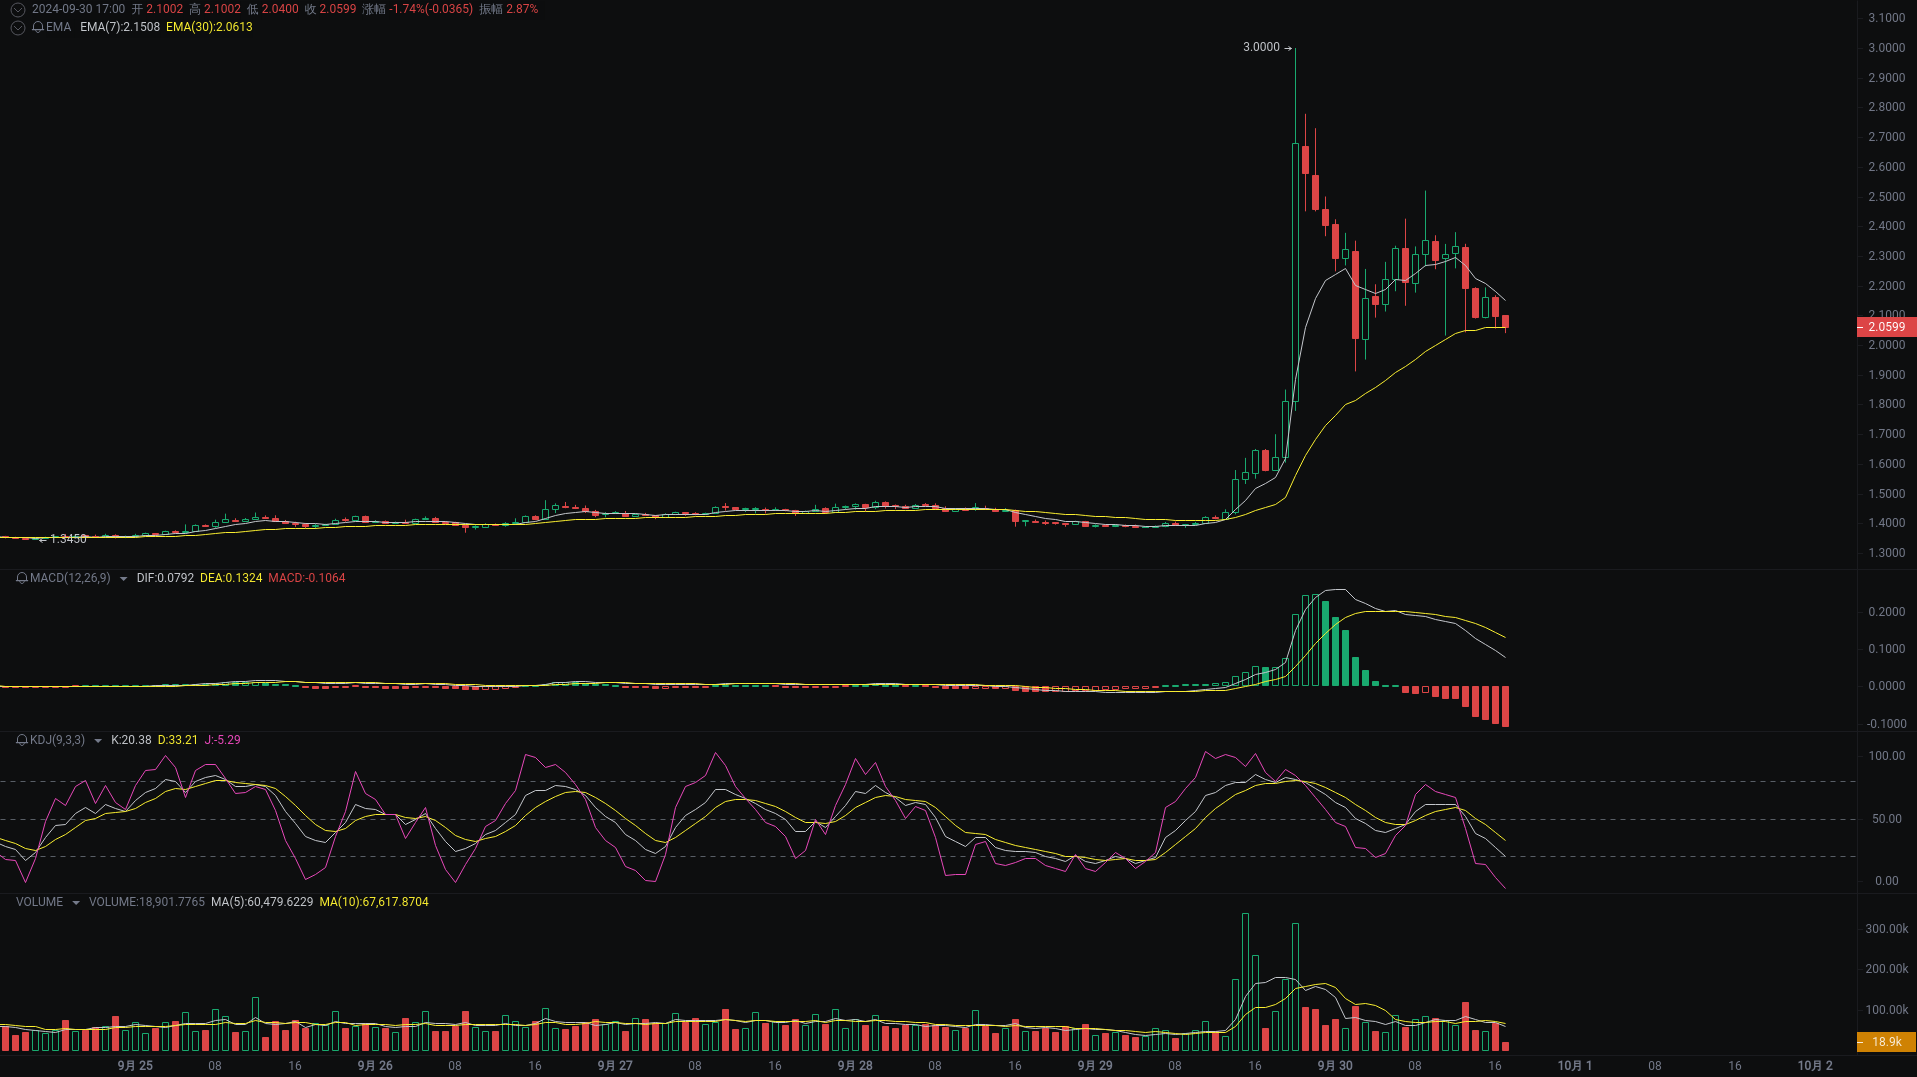Click the 3.0000 high price marker arrow
This screenshot has height=1077, width=1917.
pyautogui.click(x=1267, y=46)
